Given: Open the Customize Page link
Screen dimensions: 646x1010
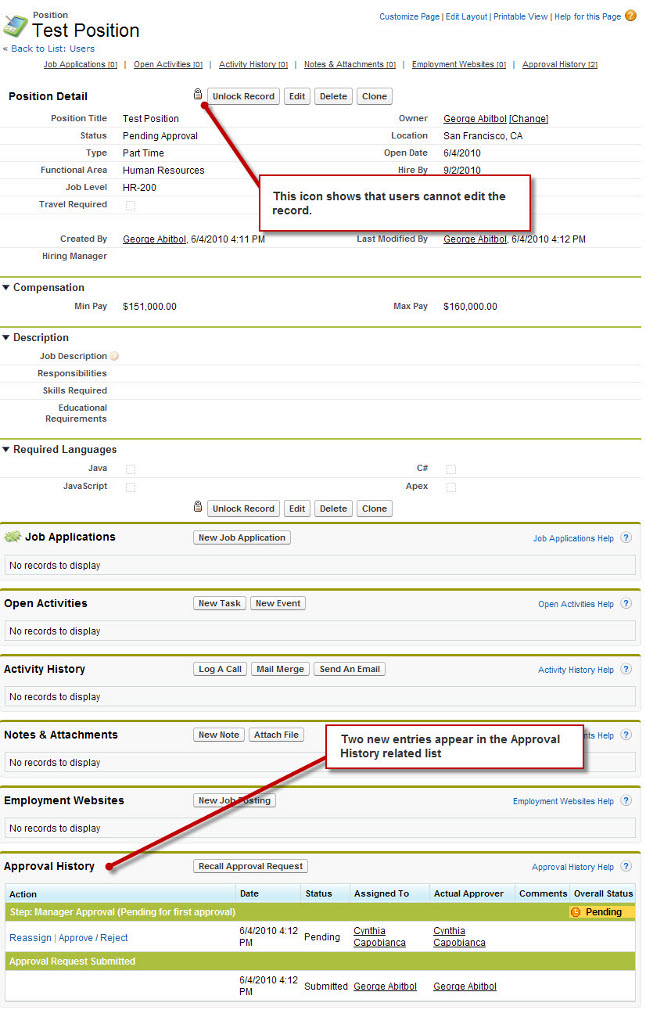Looking at the screenshot, I should point(410,17).
